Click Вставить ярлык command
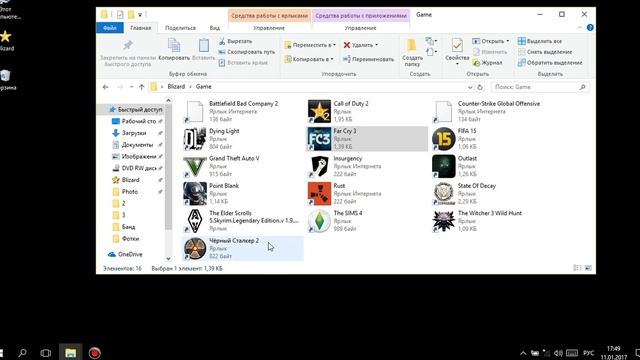 click(x=243, y=63)
